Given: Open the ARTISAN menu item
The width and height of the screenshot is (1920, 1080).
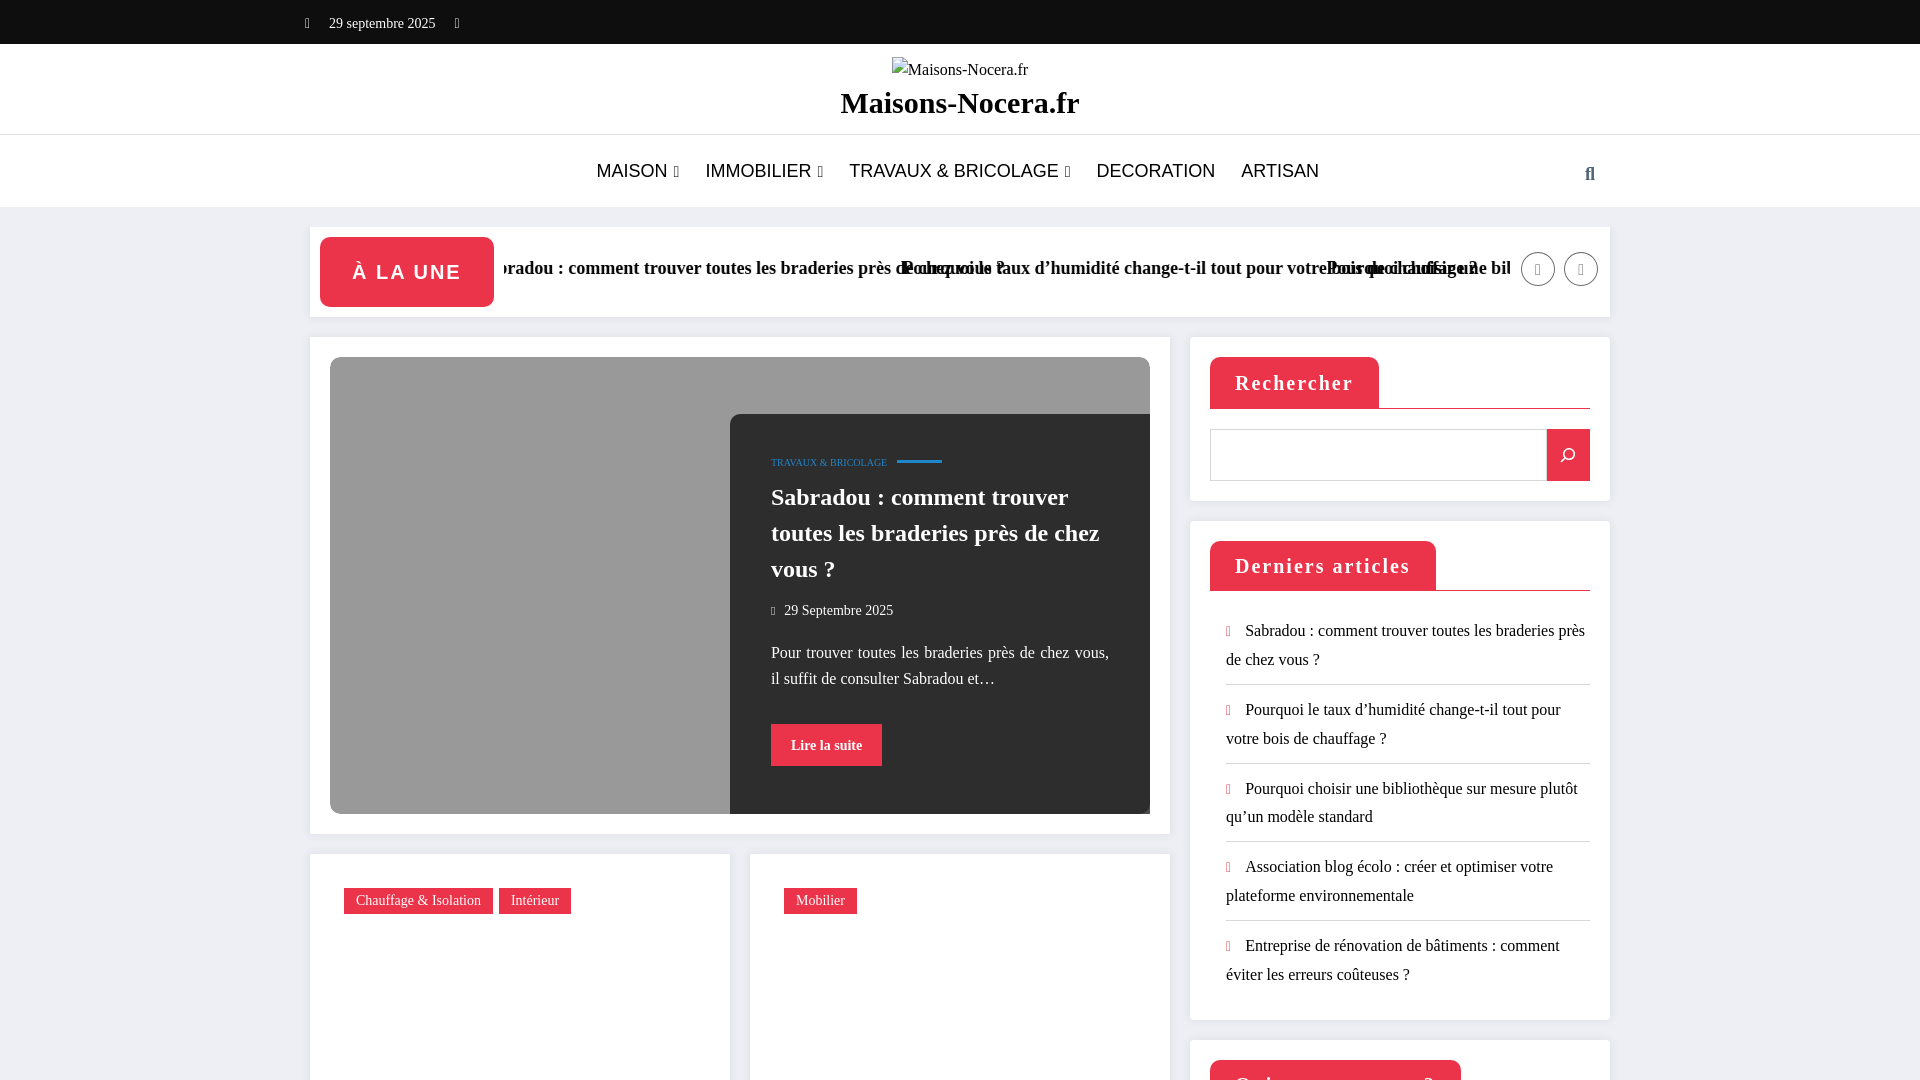Looking at the screenshot, I should point(1279,171).
